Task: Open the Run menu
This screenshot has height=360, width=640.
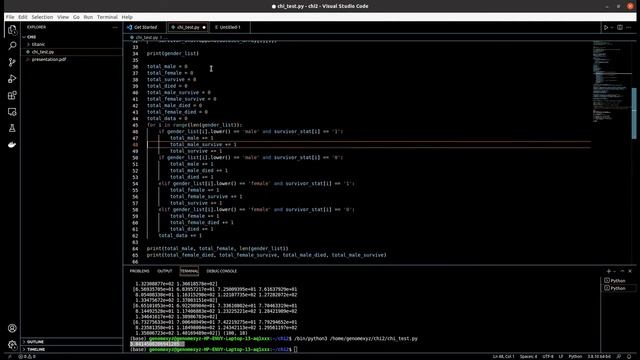Action: [x=88, y=17]
